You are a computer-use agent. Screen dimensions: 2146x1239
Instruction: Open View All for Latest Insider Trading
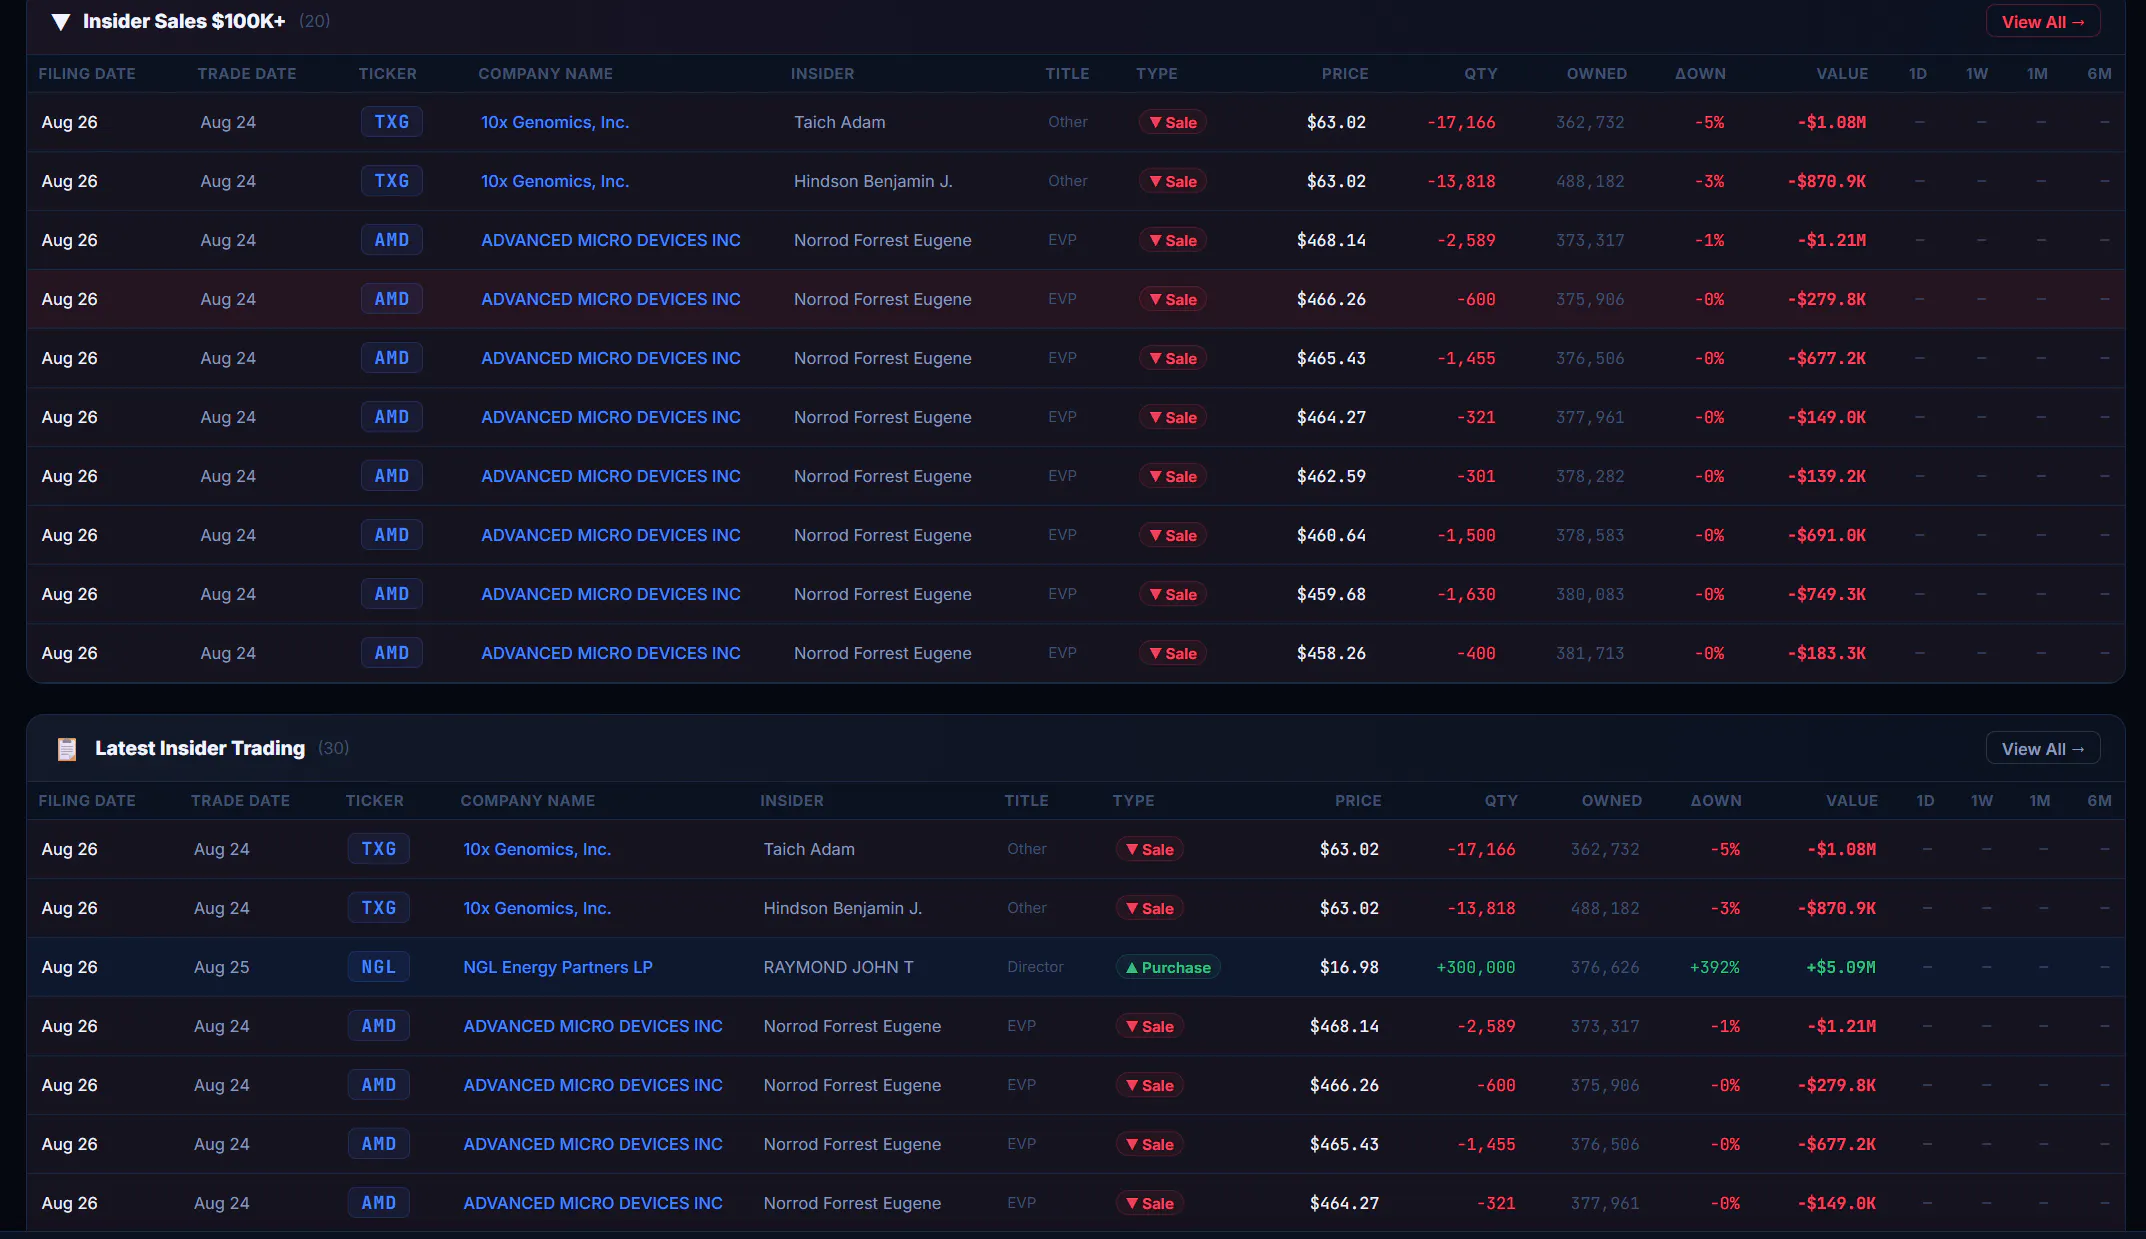pos(2043,749)
